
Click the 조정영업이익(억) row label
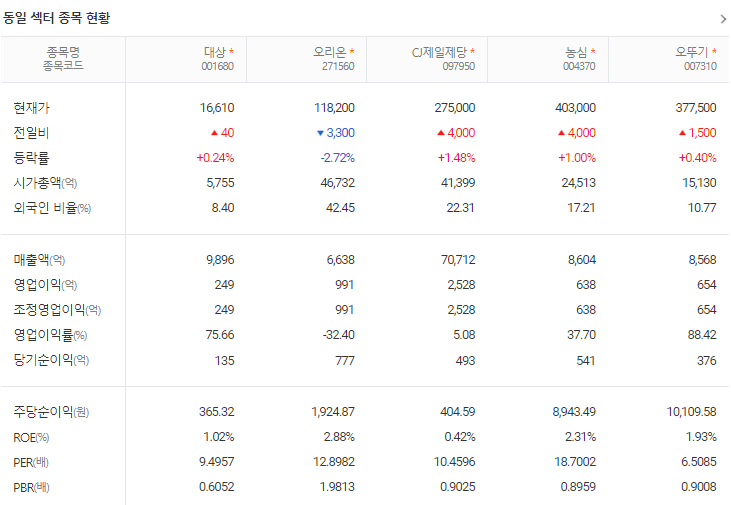[57, 310]
